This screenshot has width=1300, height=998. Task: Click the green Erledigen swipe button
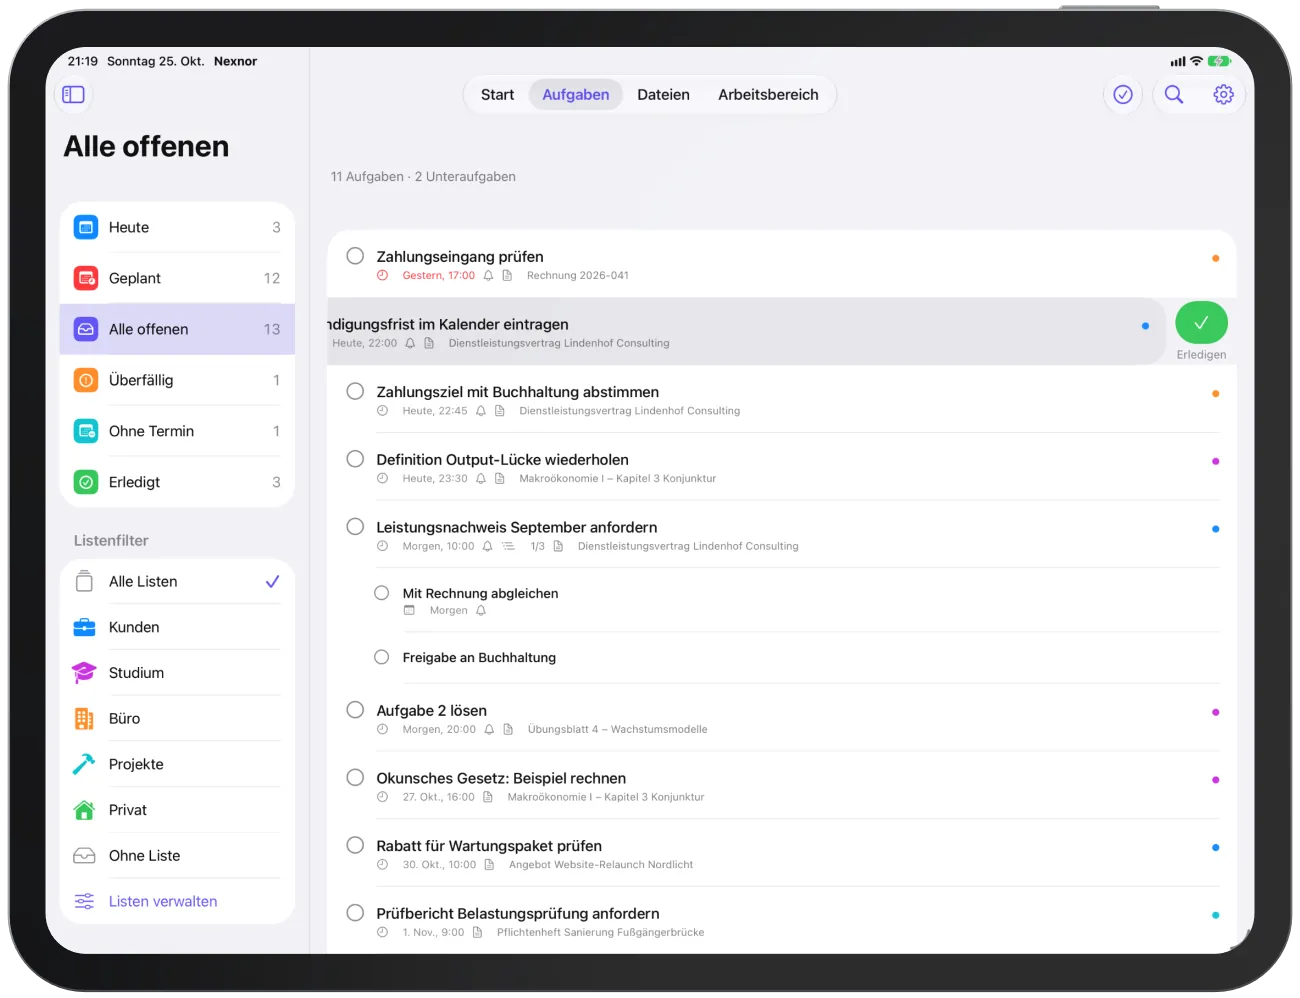point(1201,323)
